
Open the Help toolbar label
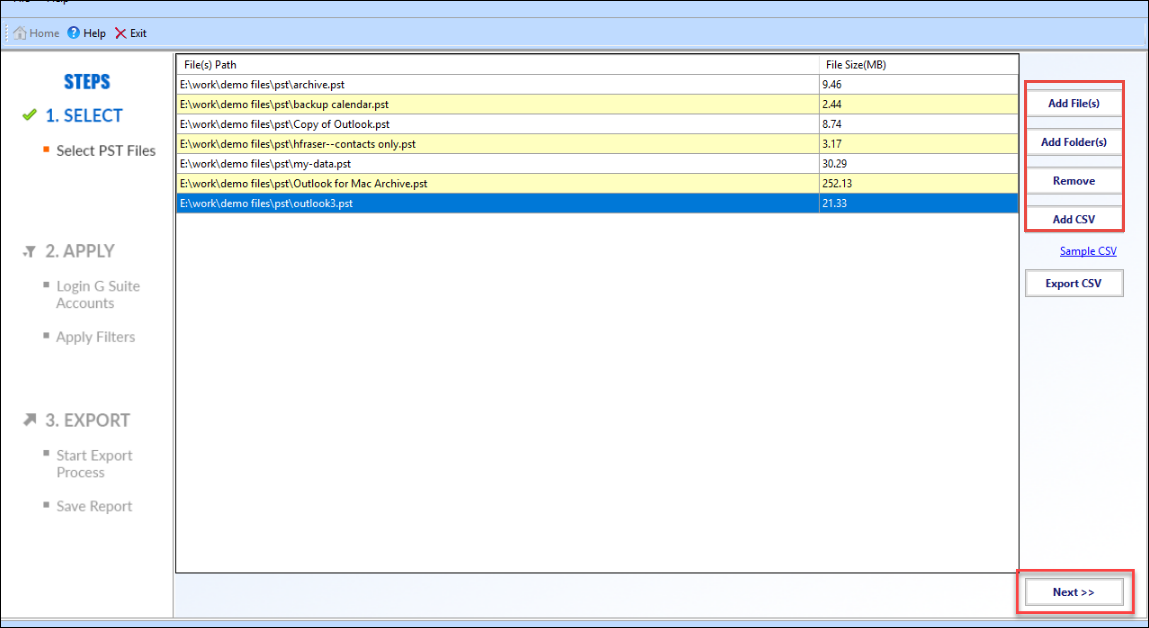point(95,33)
